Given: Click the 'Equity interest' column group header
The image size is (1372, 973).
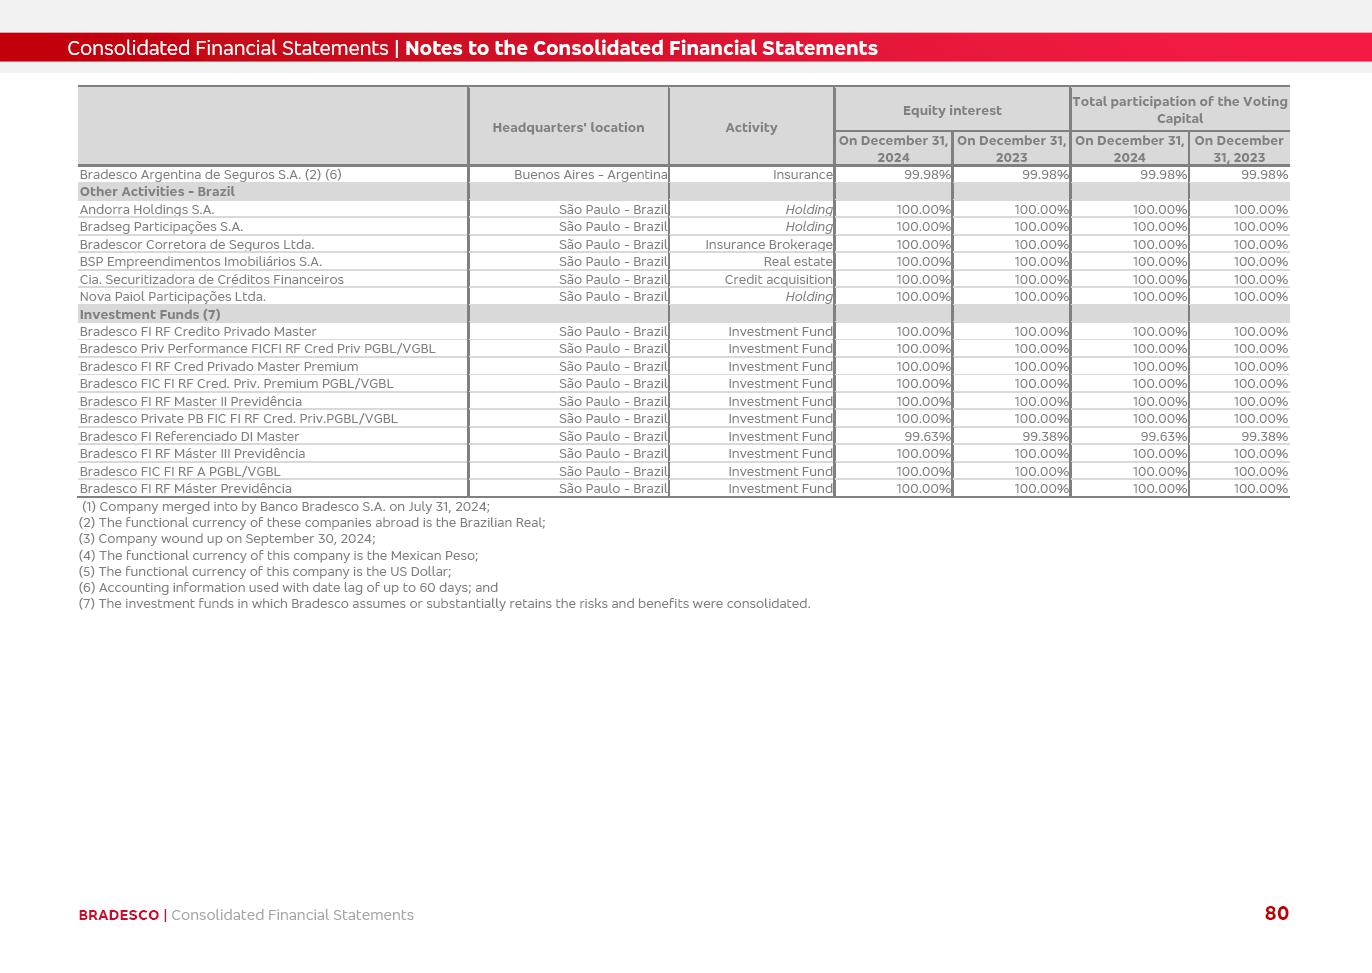Looking at the screenshot, I should [x=951, y=110].
